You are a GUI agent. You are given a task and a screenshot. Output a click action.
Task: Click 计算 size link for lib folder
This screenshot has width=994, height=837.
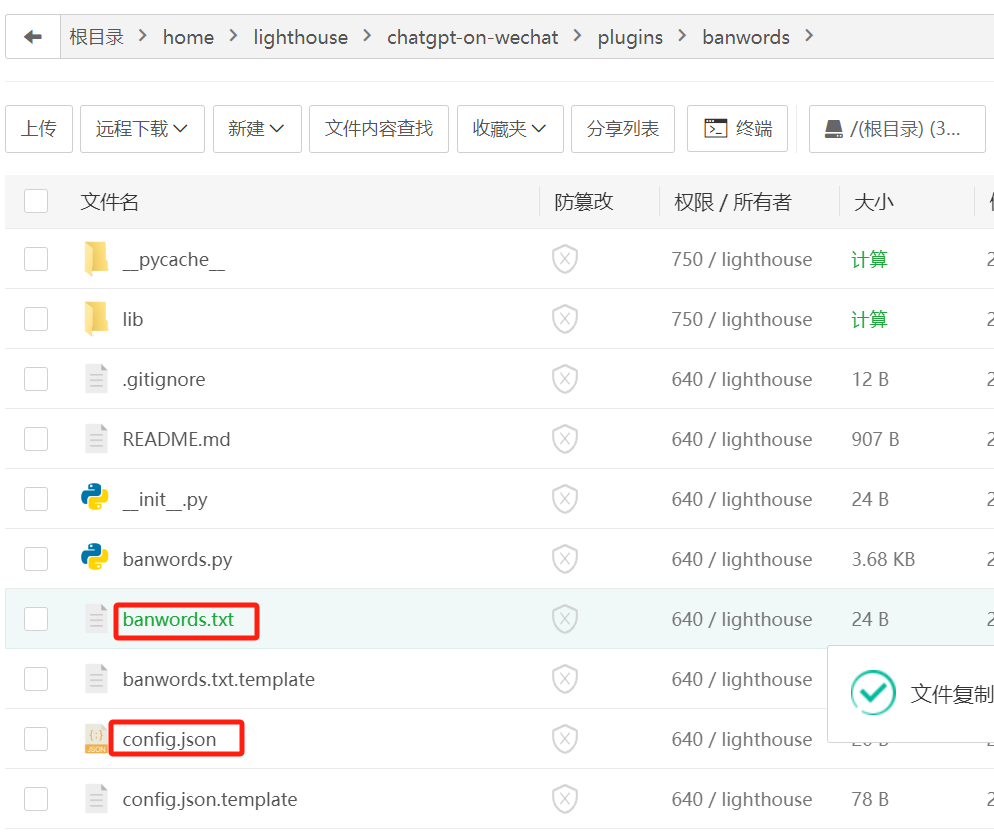click(x=869, y=319)
